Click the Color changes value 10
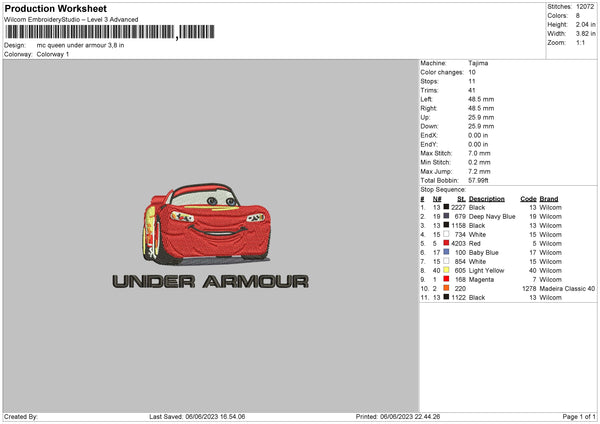This screenshot has width=600, height=424. pyautogui.click(x=472, y=72)
